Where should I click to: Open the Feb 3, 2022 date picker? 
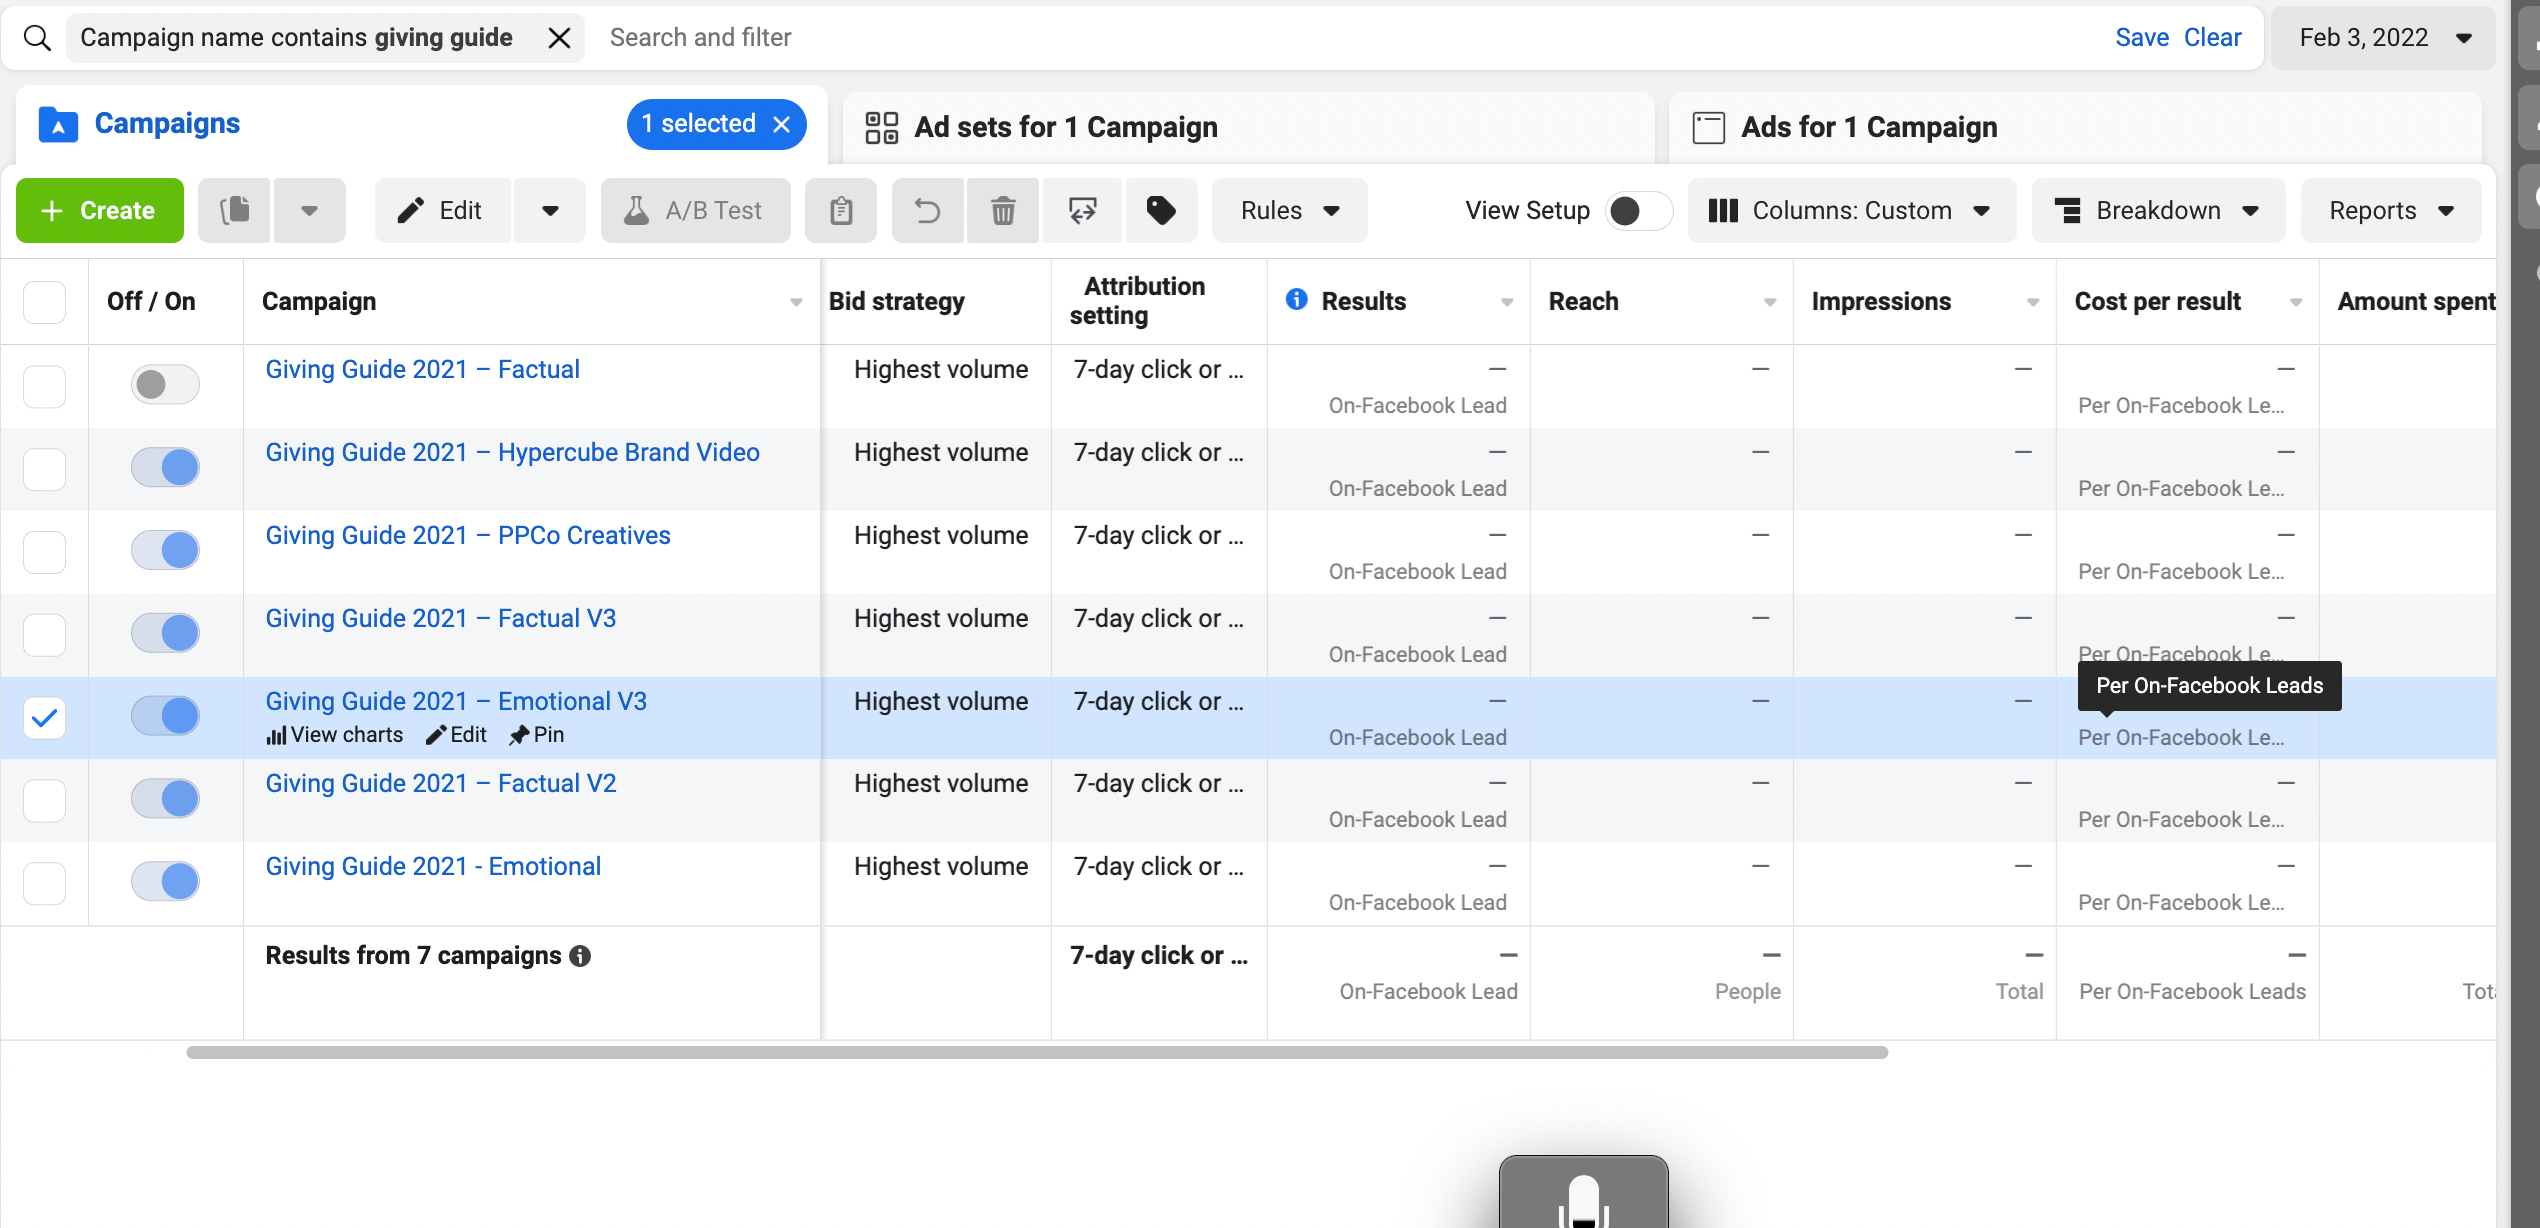[2384, 38]
